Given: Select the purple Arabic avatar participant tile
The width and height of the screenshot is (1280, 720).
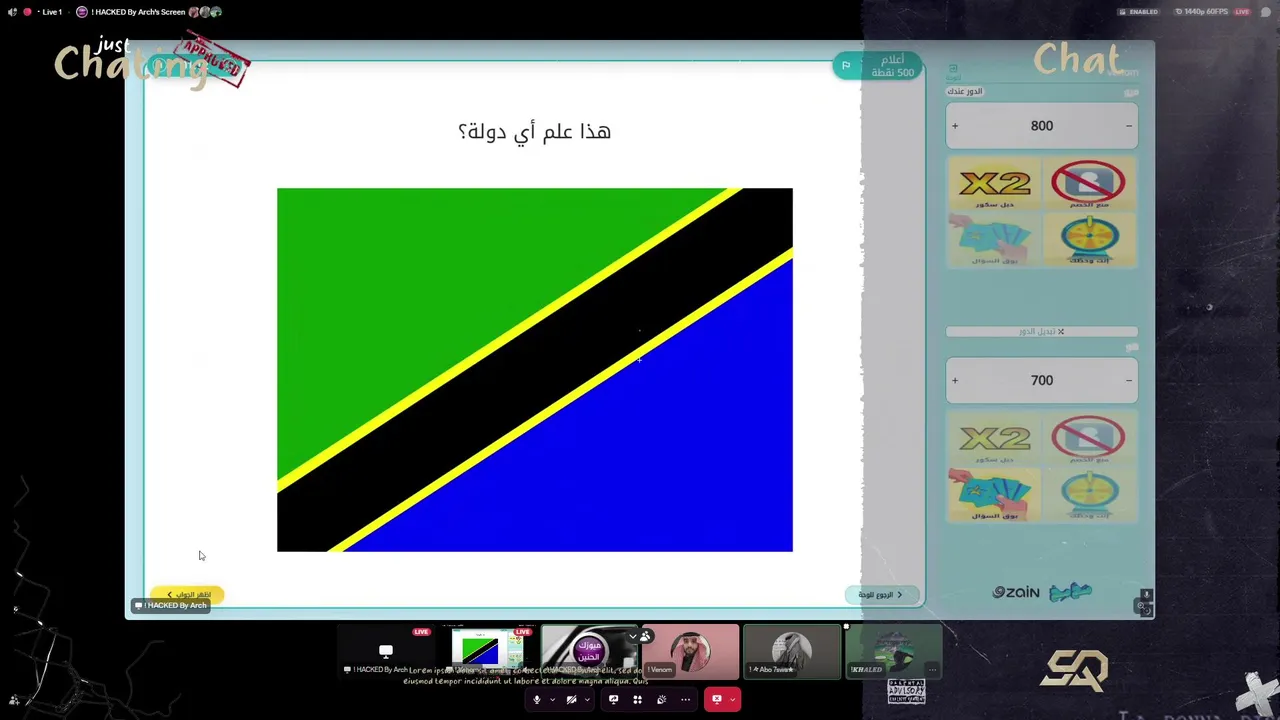Looking at the screenshot, I should [x=589, y=651].
